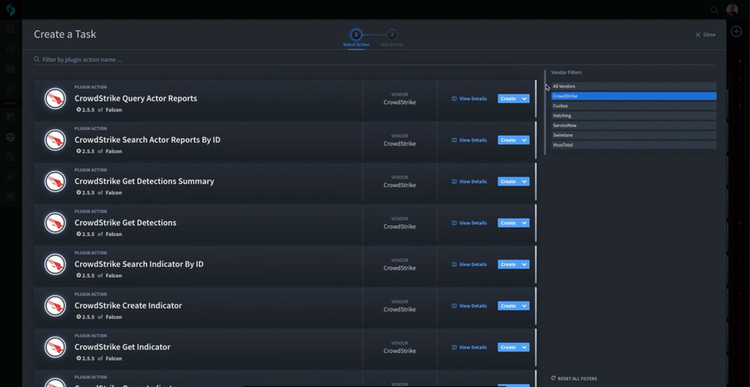Select the Cuckoo vendor filter
750x387 pixels.
634,106
